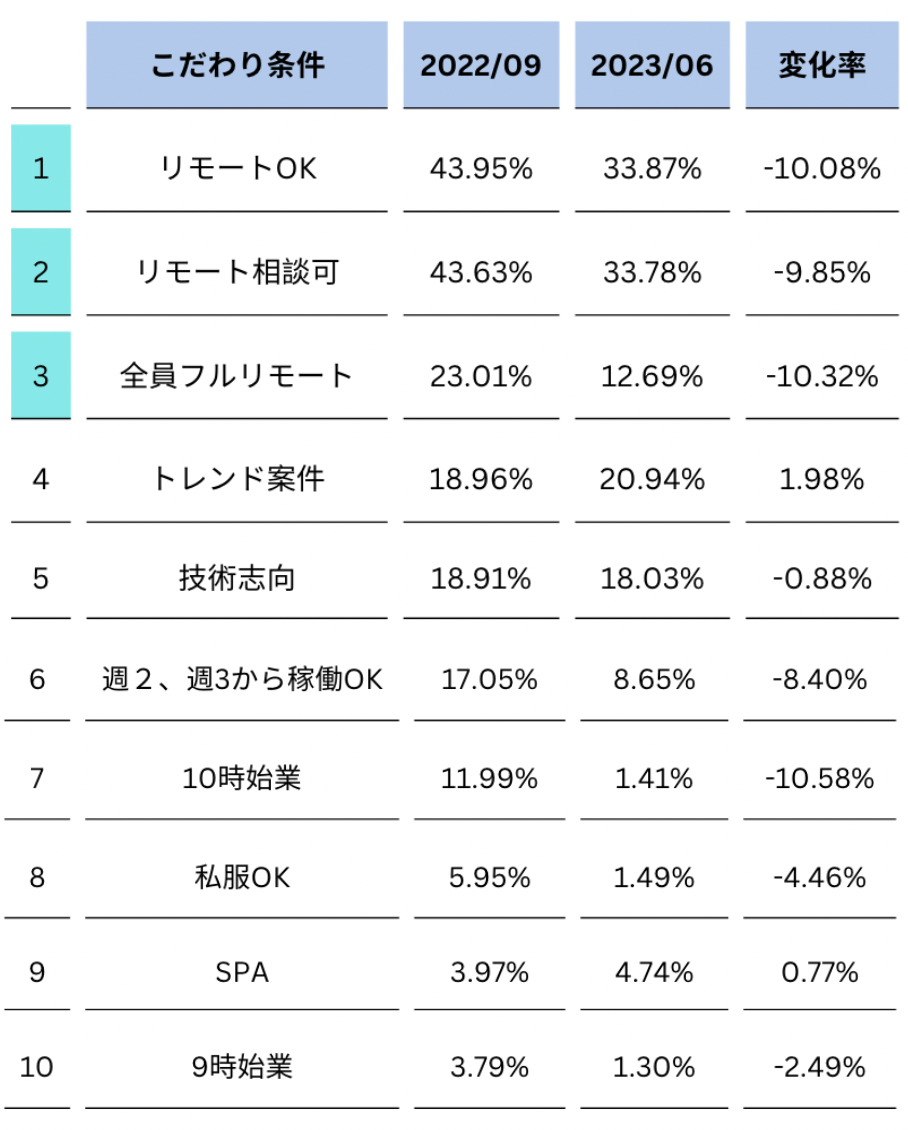Click the こだわり条件 column header

point(237,65)
